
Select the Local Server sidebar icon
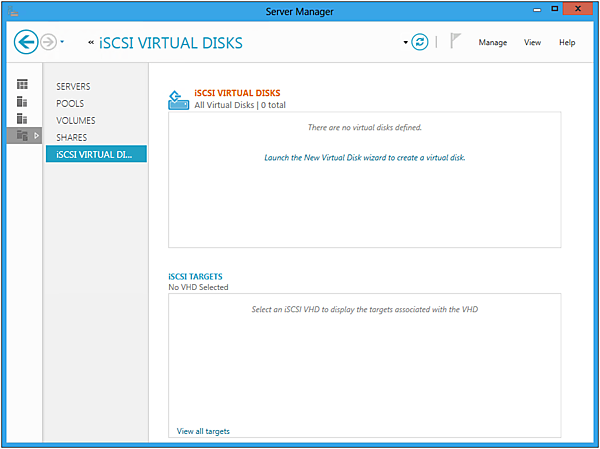22,101
